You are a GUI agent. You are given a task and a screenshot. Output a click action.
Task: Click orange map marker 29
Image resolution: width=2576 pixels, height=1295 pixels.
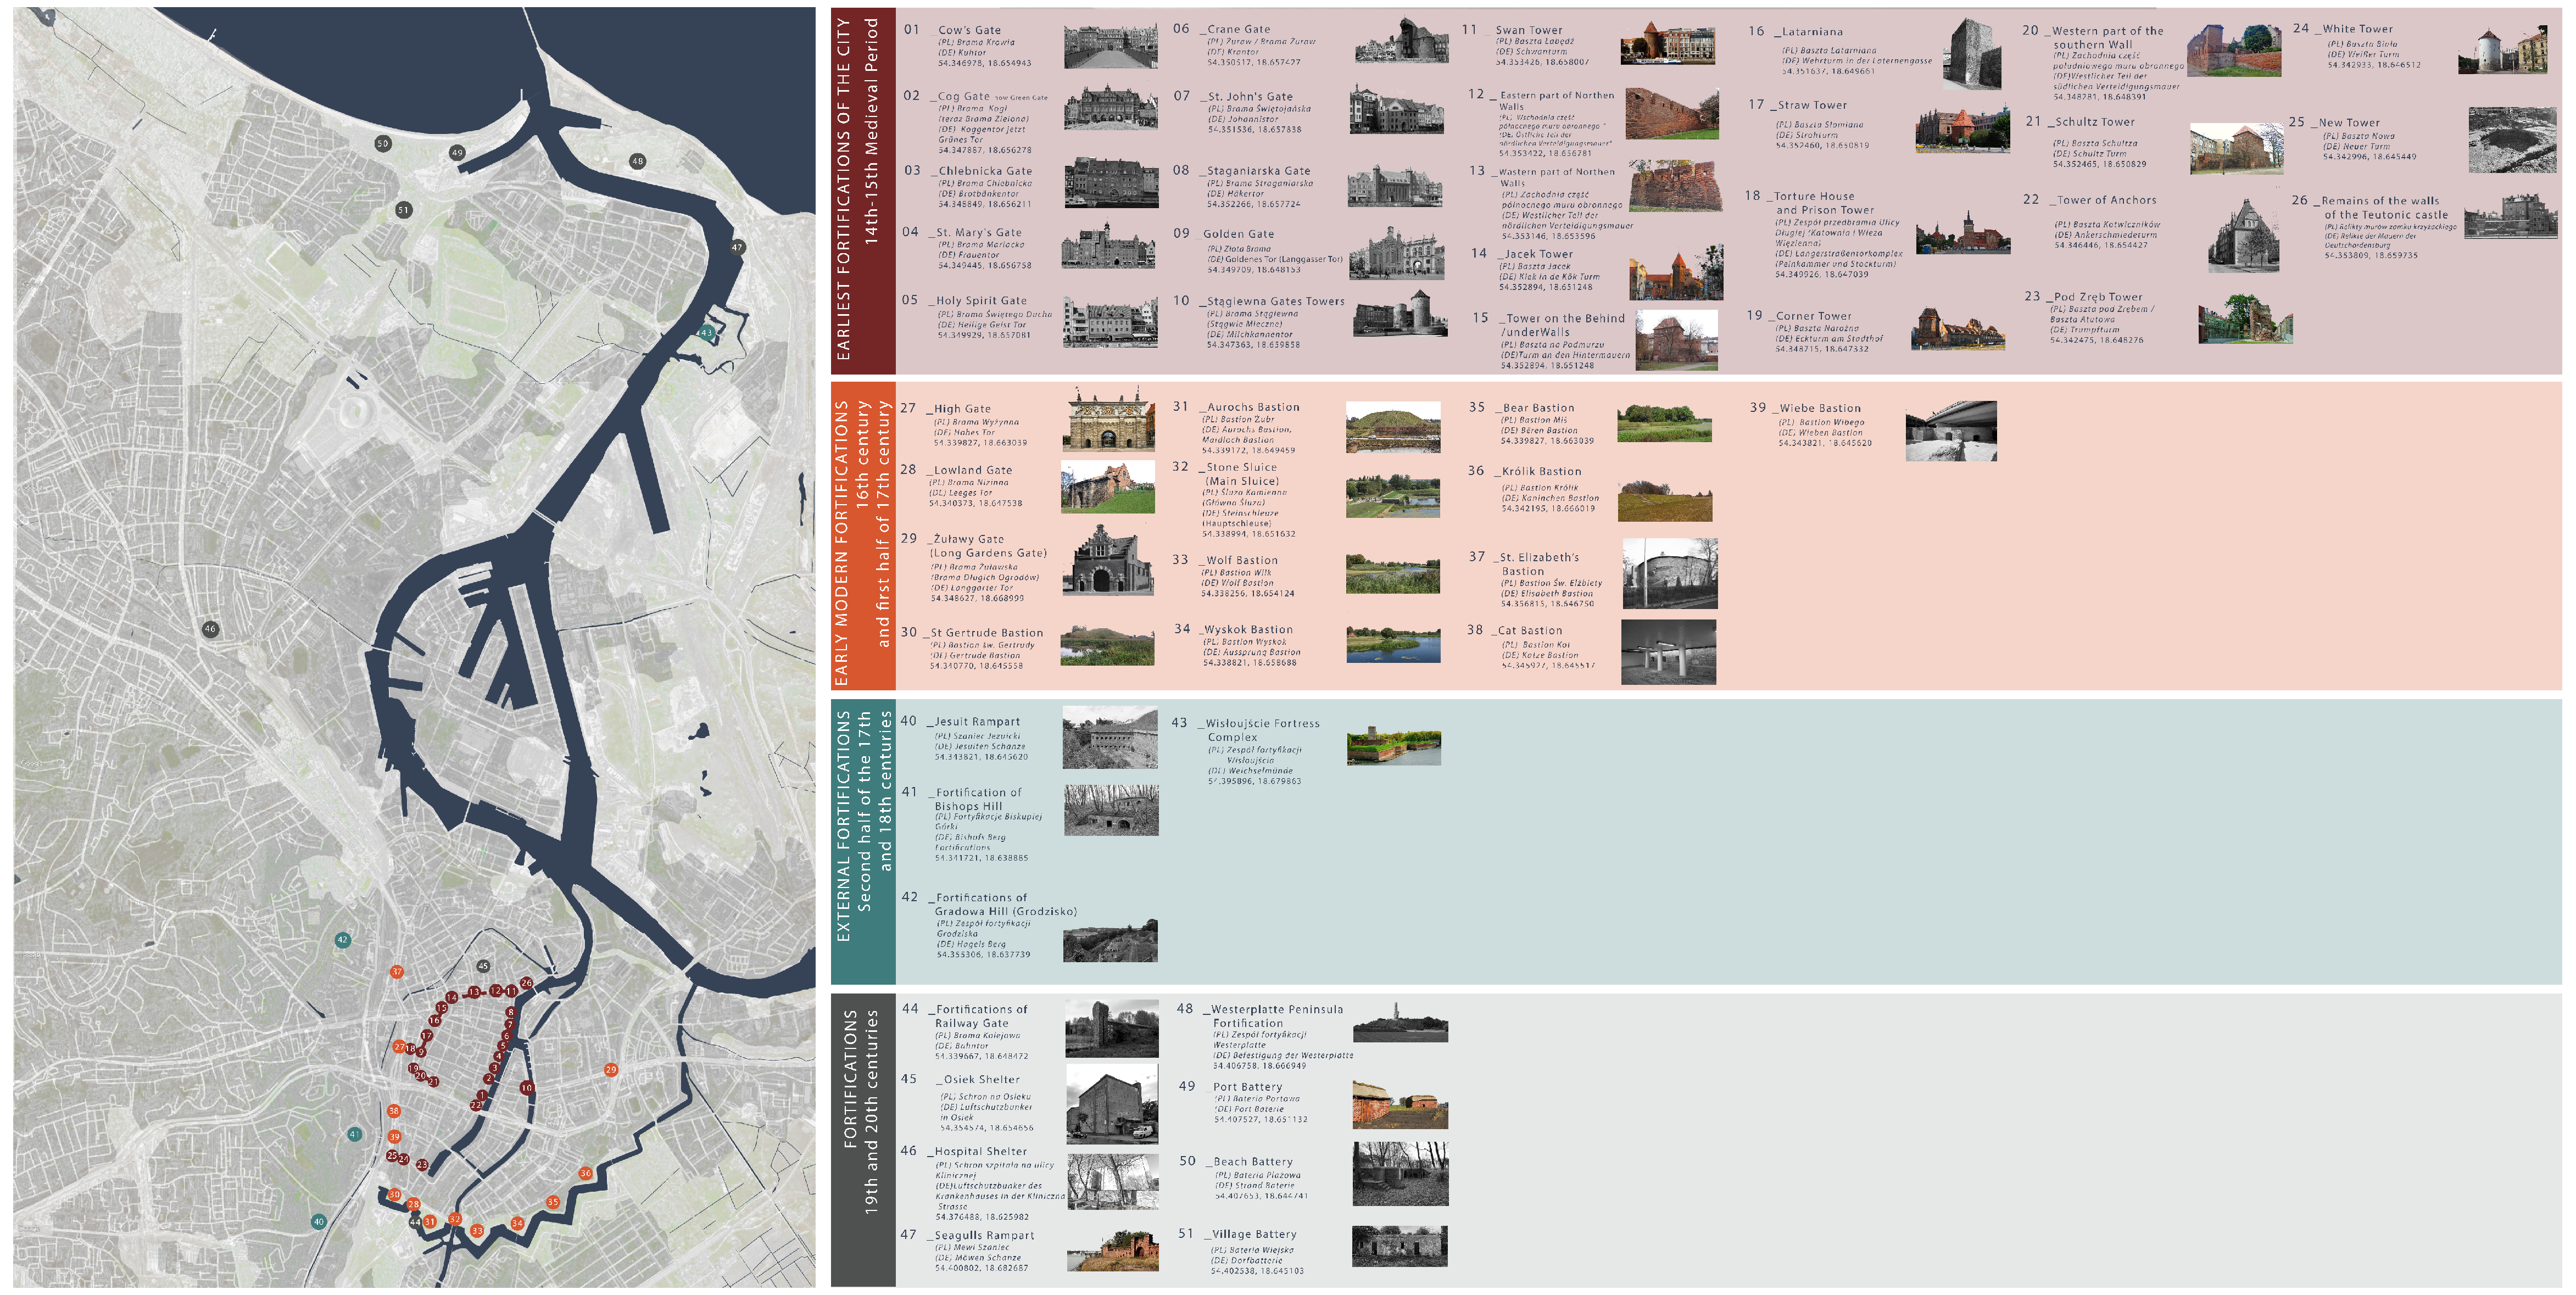pos(611,1070)
